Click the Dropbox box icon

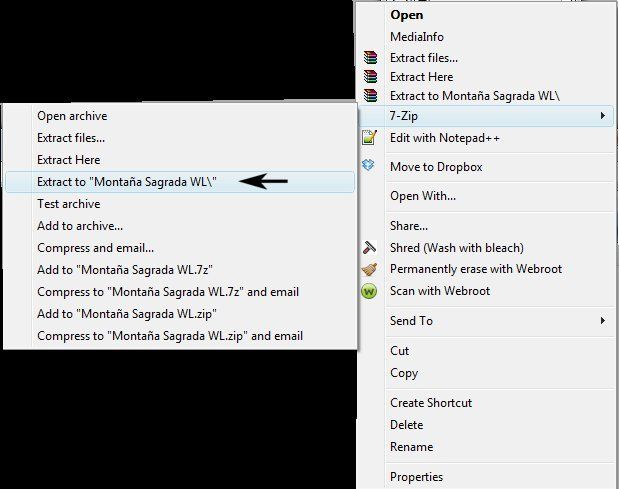click(x=368, y=165)
